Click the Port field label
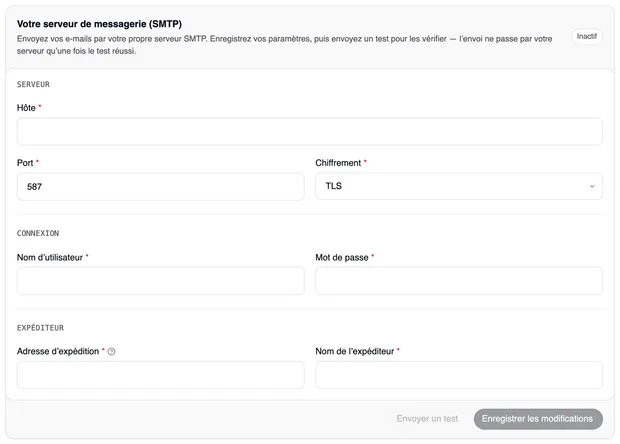Image resolution: width=620 pixels, height=444 pixels. 25,163
